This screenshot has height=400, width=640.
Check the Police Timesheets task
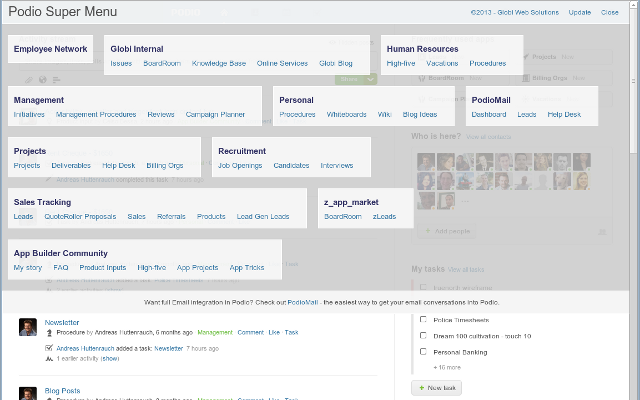(424, 319)
